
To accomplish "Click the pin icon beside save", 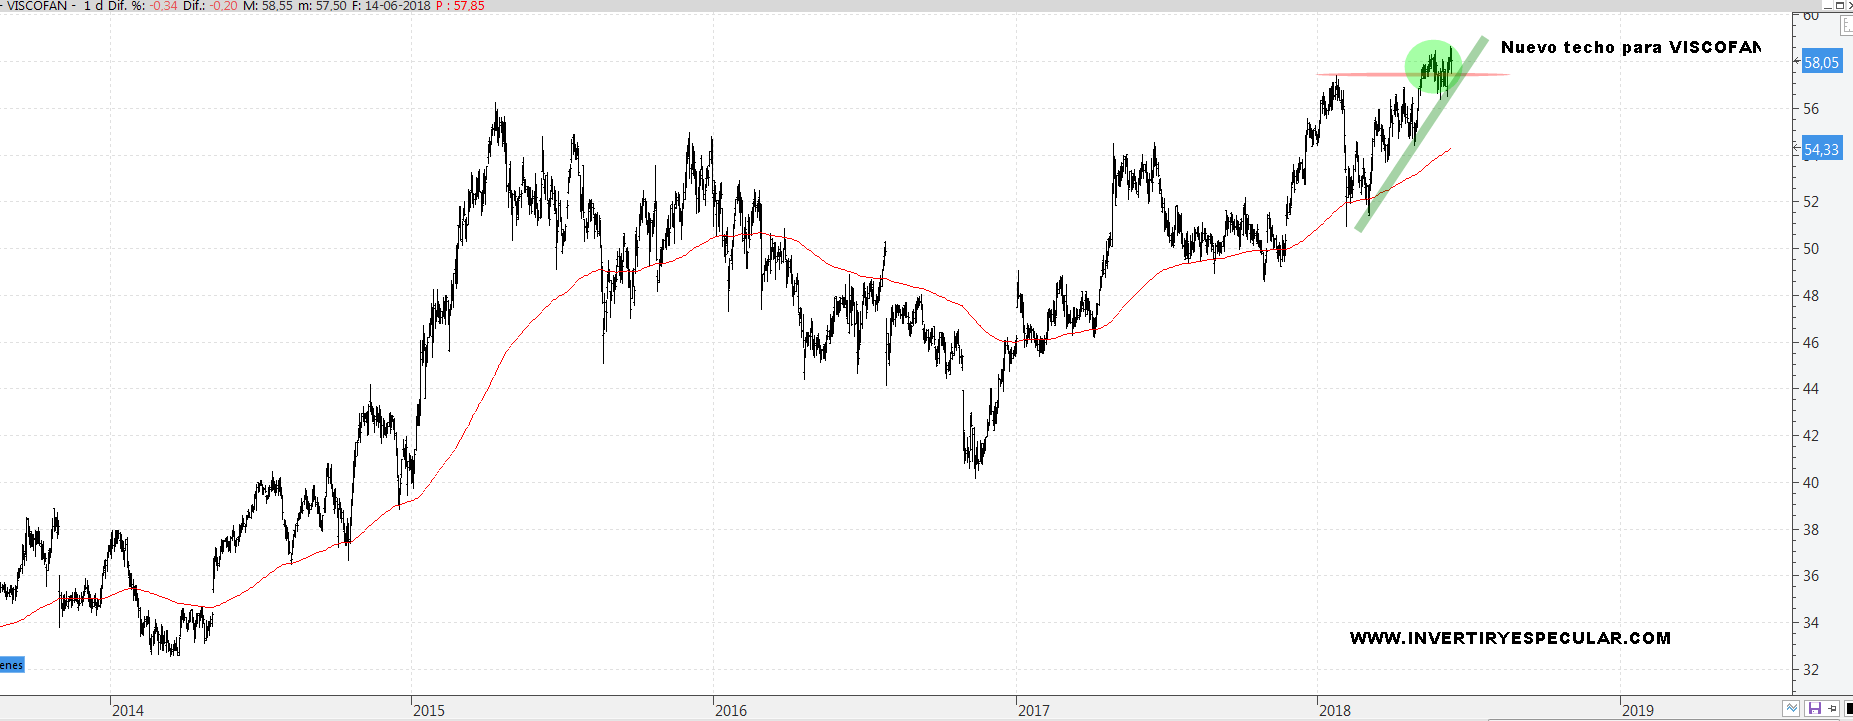I will (1832, 708).
